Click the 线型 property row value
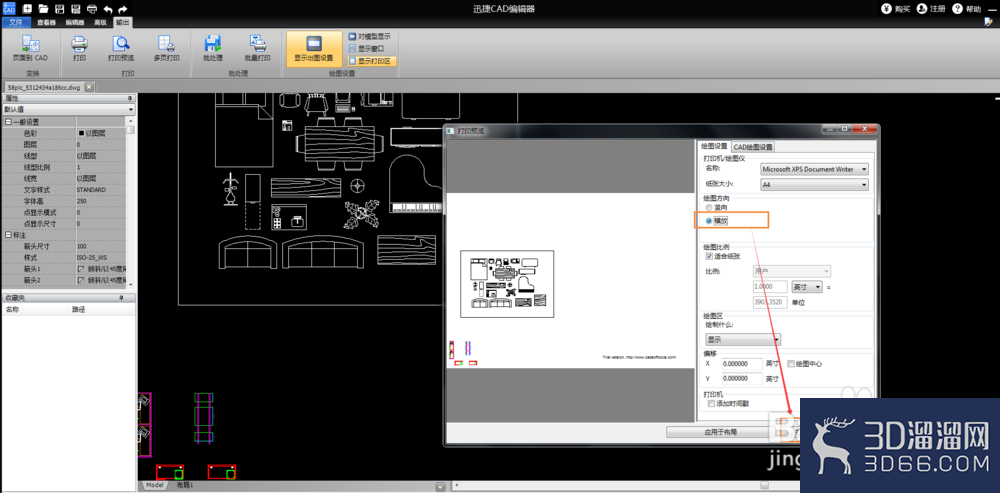1000x493 pixels. click(101, 156)
